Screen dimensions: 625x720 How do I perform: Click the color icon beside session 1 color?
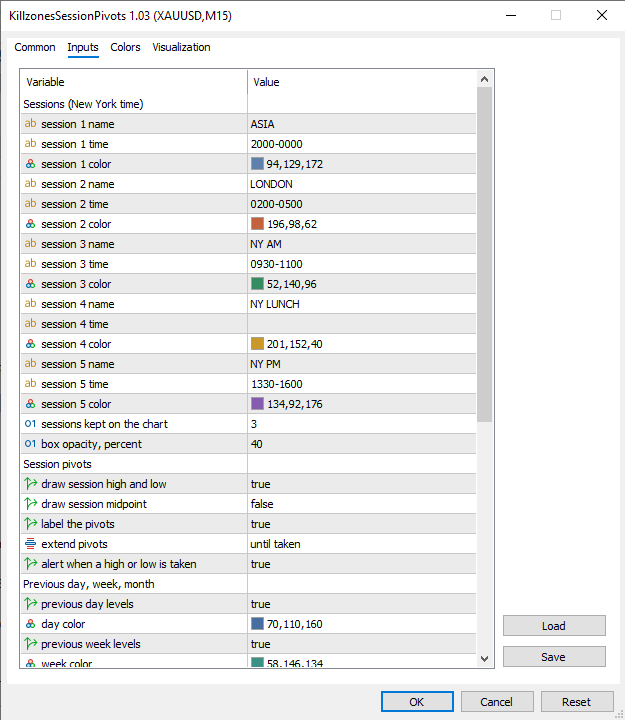tap(30, 164)
